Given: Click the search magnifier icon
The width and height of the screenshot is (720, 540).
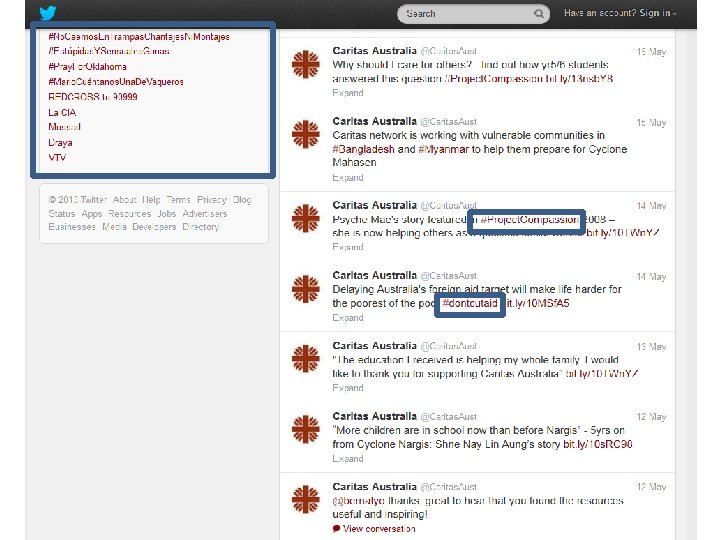Looking at the screenshot, I should click(539, 14).
